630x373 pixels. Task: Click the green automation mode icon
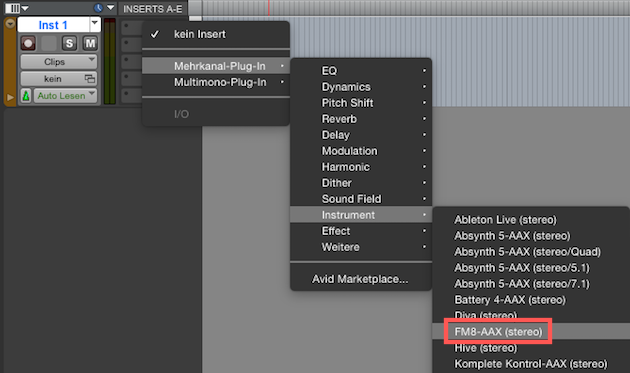[26, 96]
